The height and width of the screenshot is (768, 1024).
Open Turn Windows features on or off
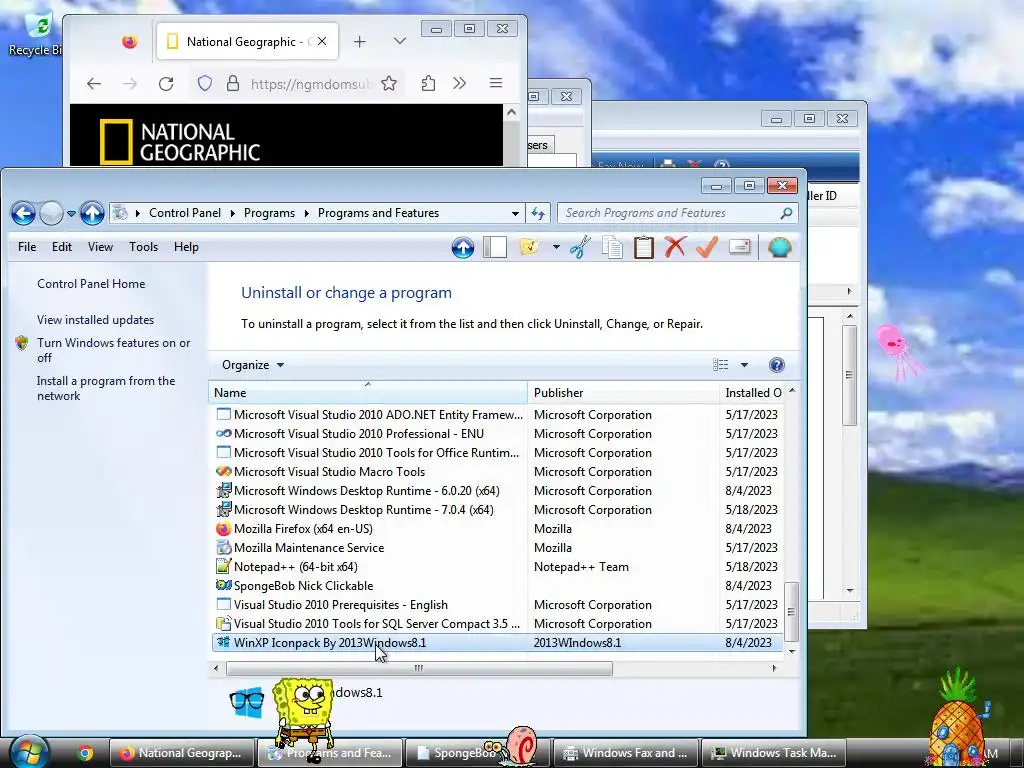(113, 350)
